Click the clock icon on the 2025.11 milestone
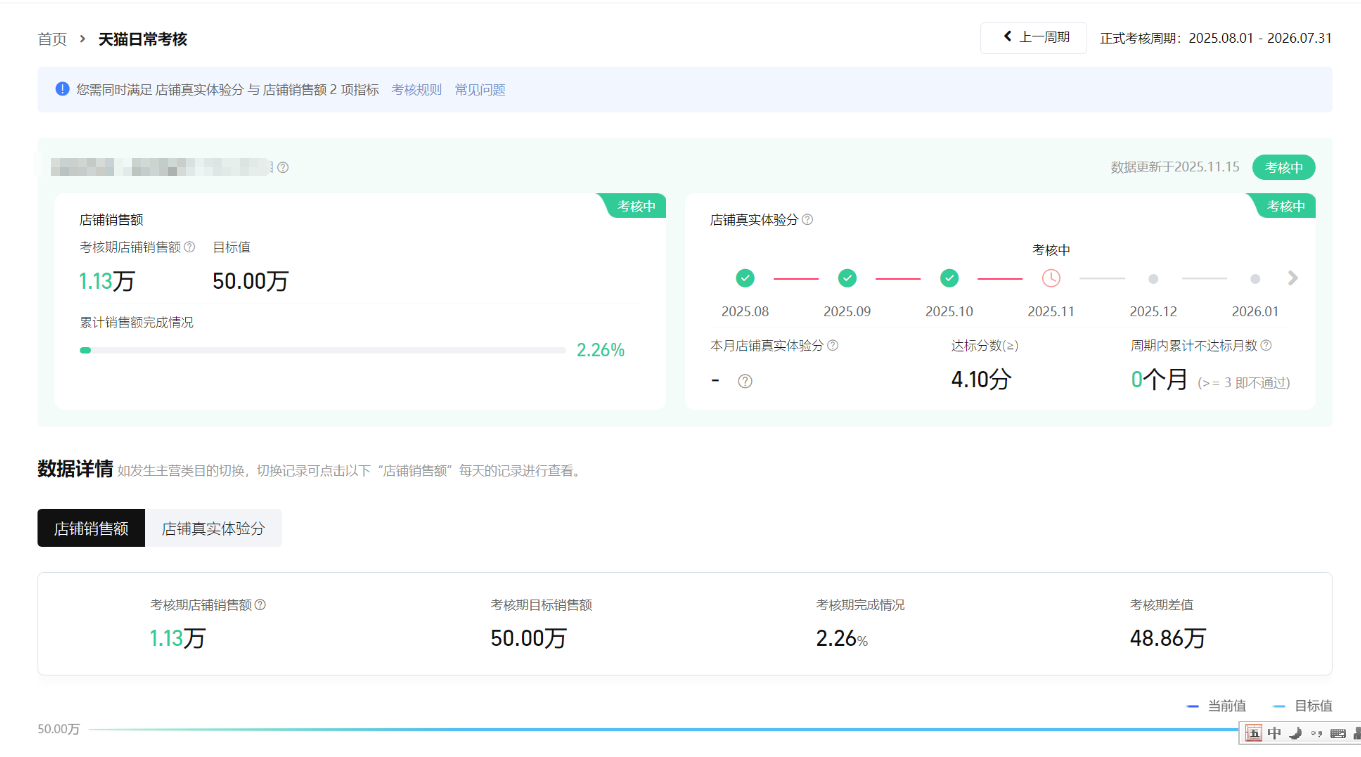The height and width of the screenshot is (757, 1361). pos(1051,278)
